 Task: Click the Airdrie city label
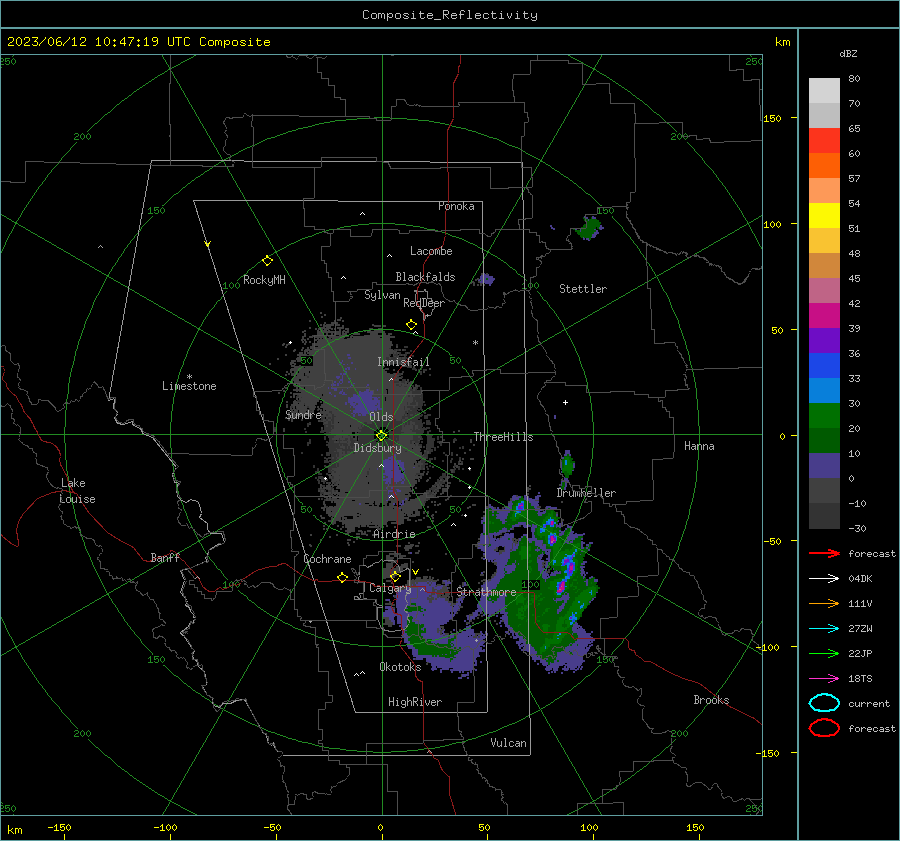click(x=394, y=534)
